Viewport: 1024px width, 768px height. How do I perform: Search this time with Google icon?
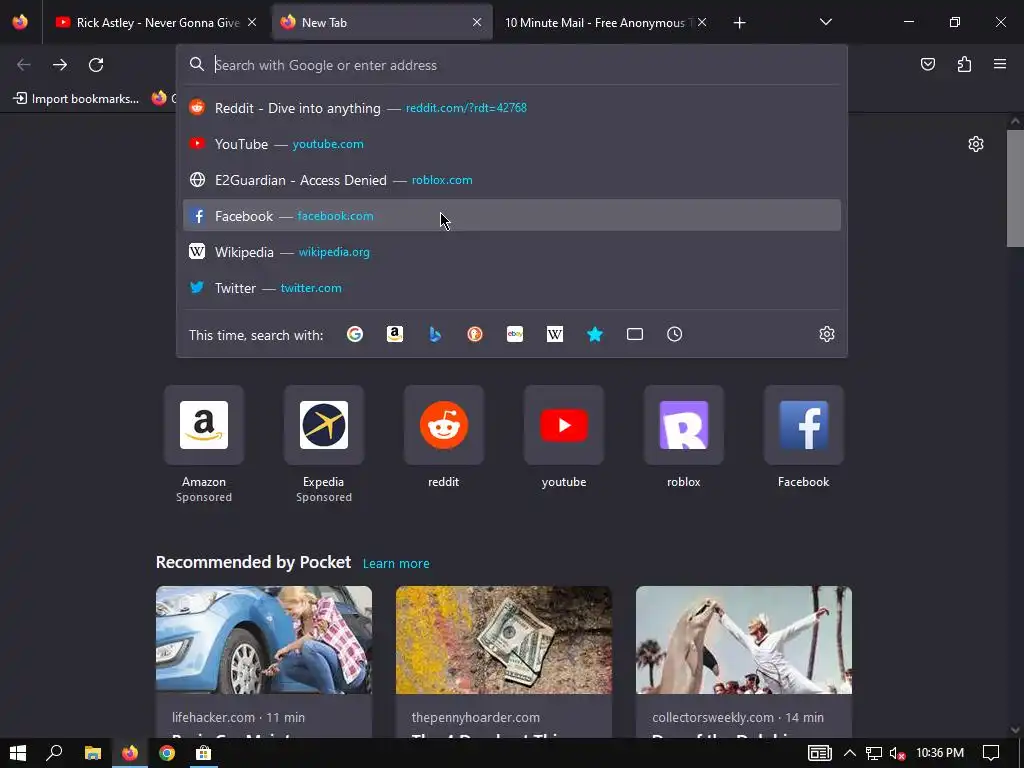click(355, 334)
